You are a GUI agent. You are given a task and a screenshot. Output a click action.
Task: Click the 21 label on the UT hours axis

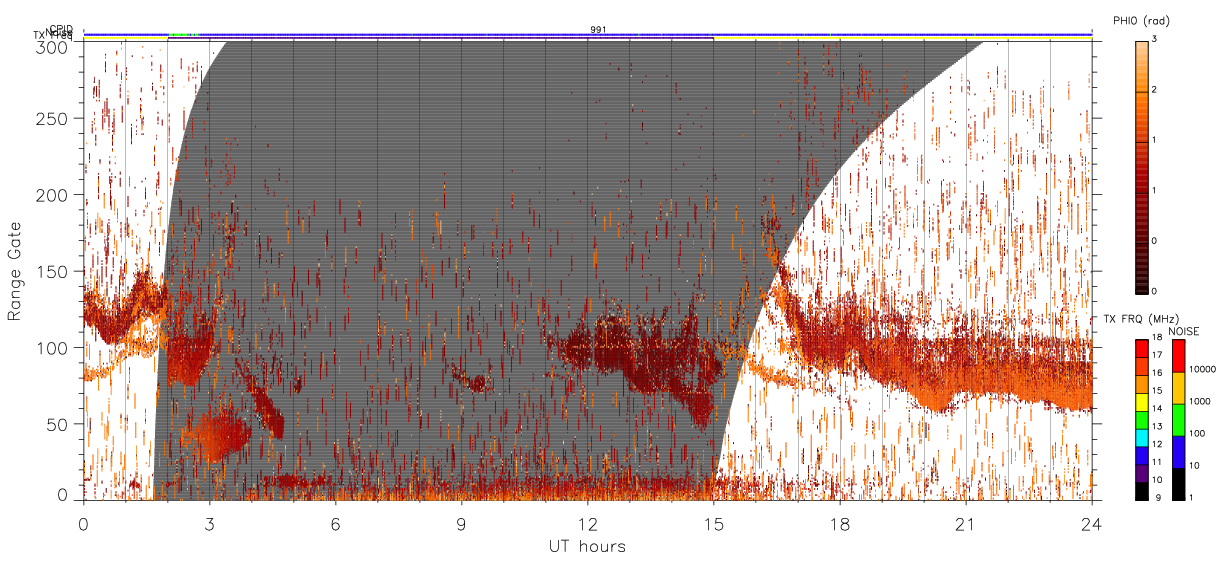tap(965, 521)
